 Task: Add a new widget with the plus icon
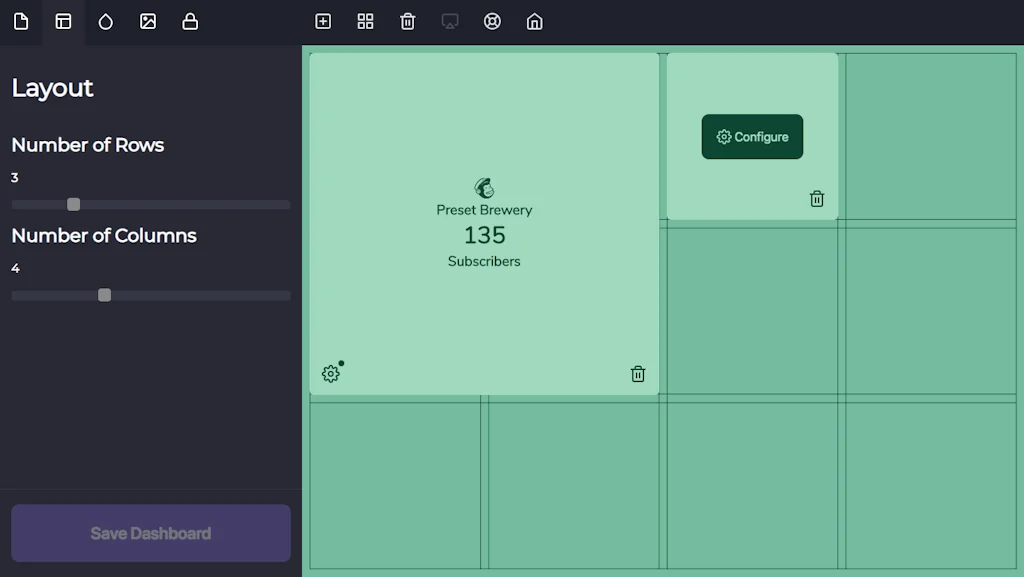[x=323, y=20]
